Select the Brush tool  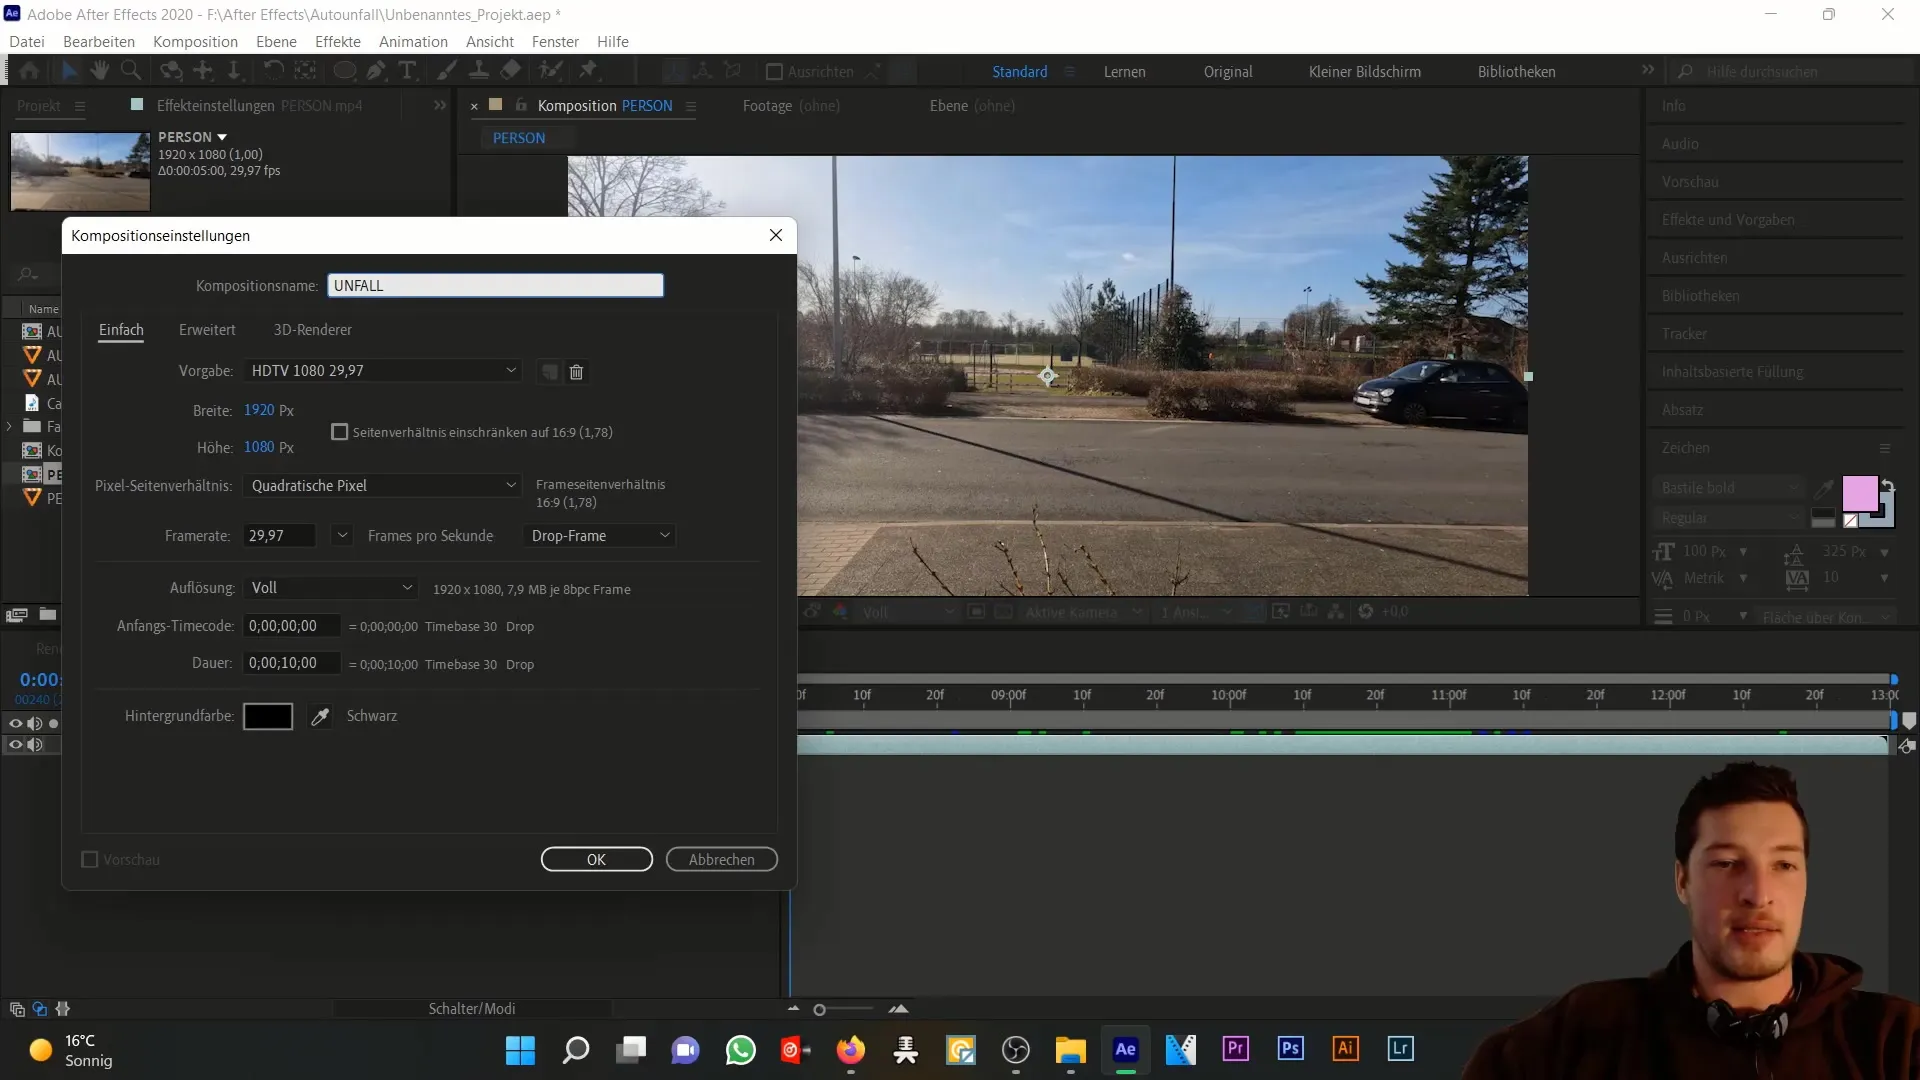(x=447, y=71)
